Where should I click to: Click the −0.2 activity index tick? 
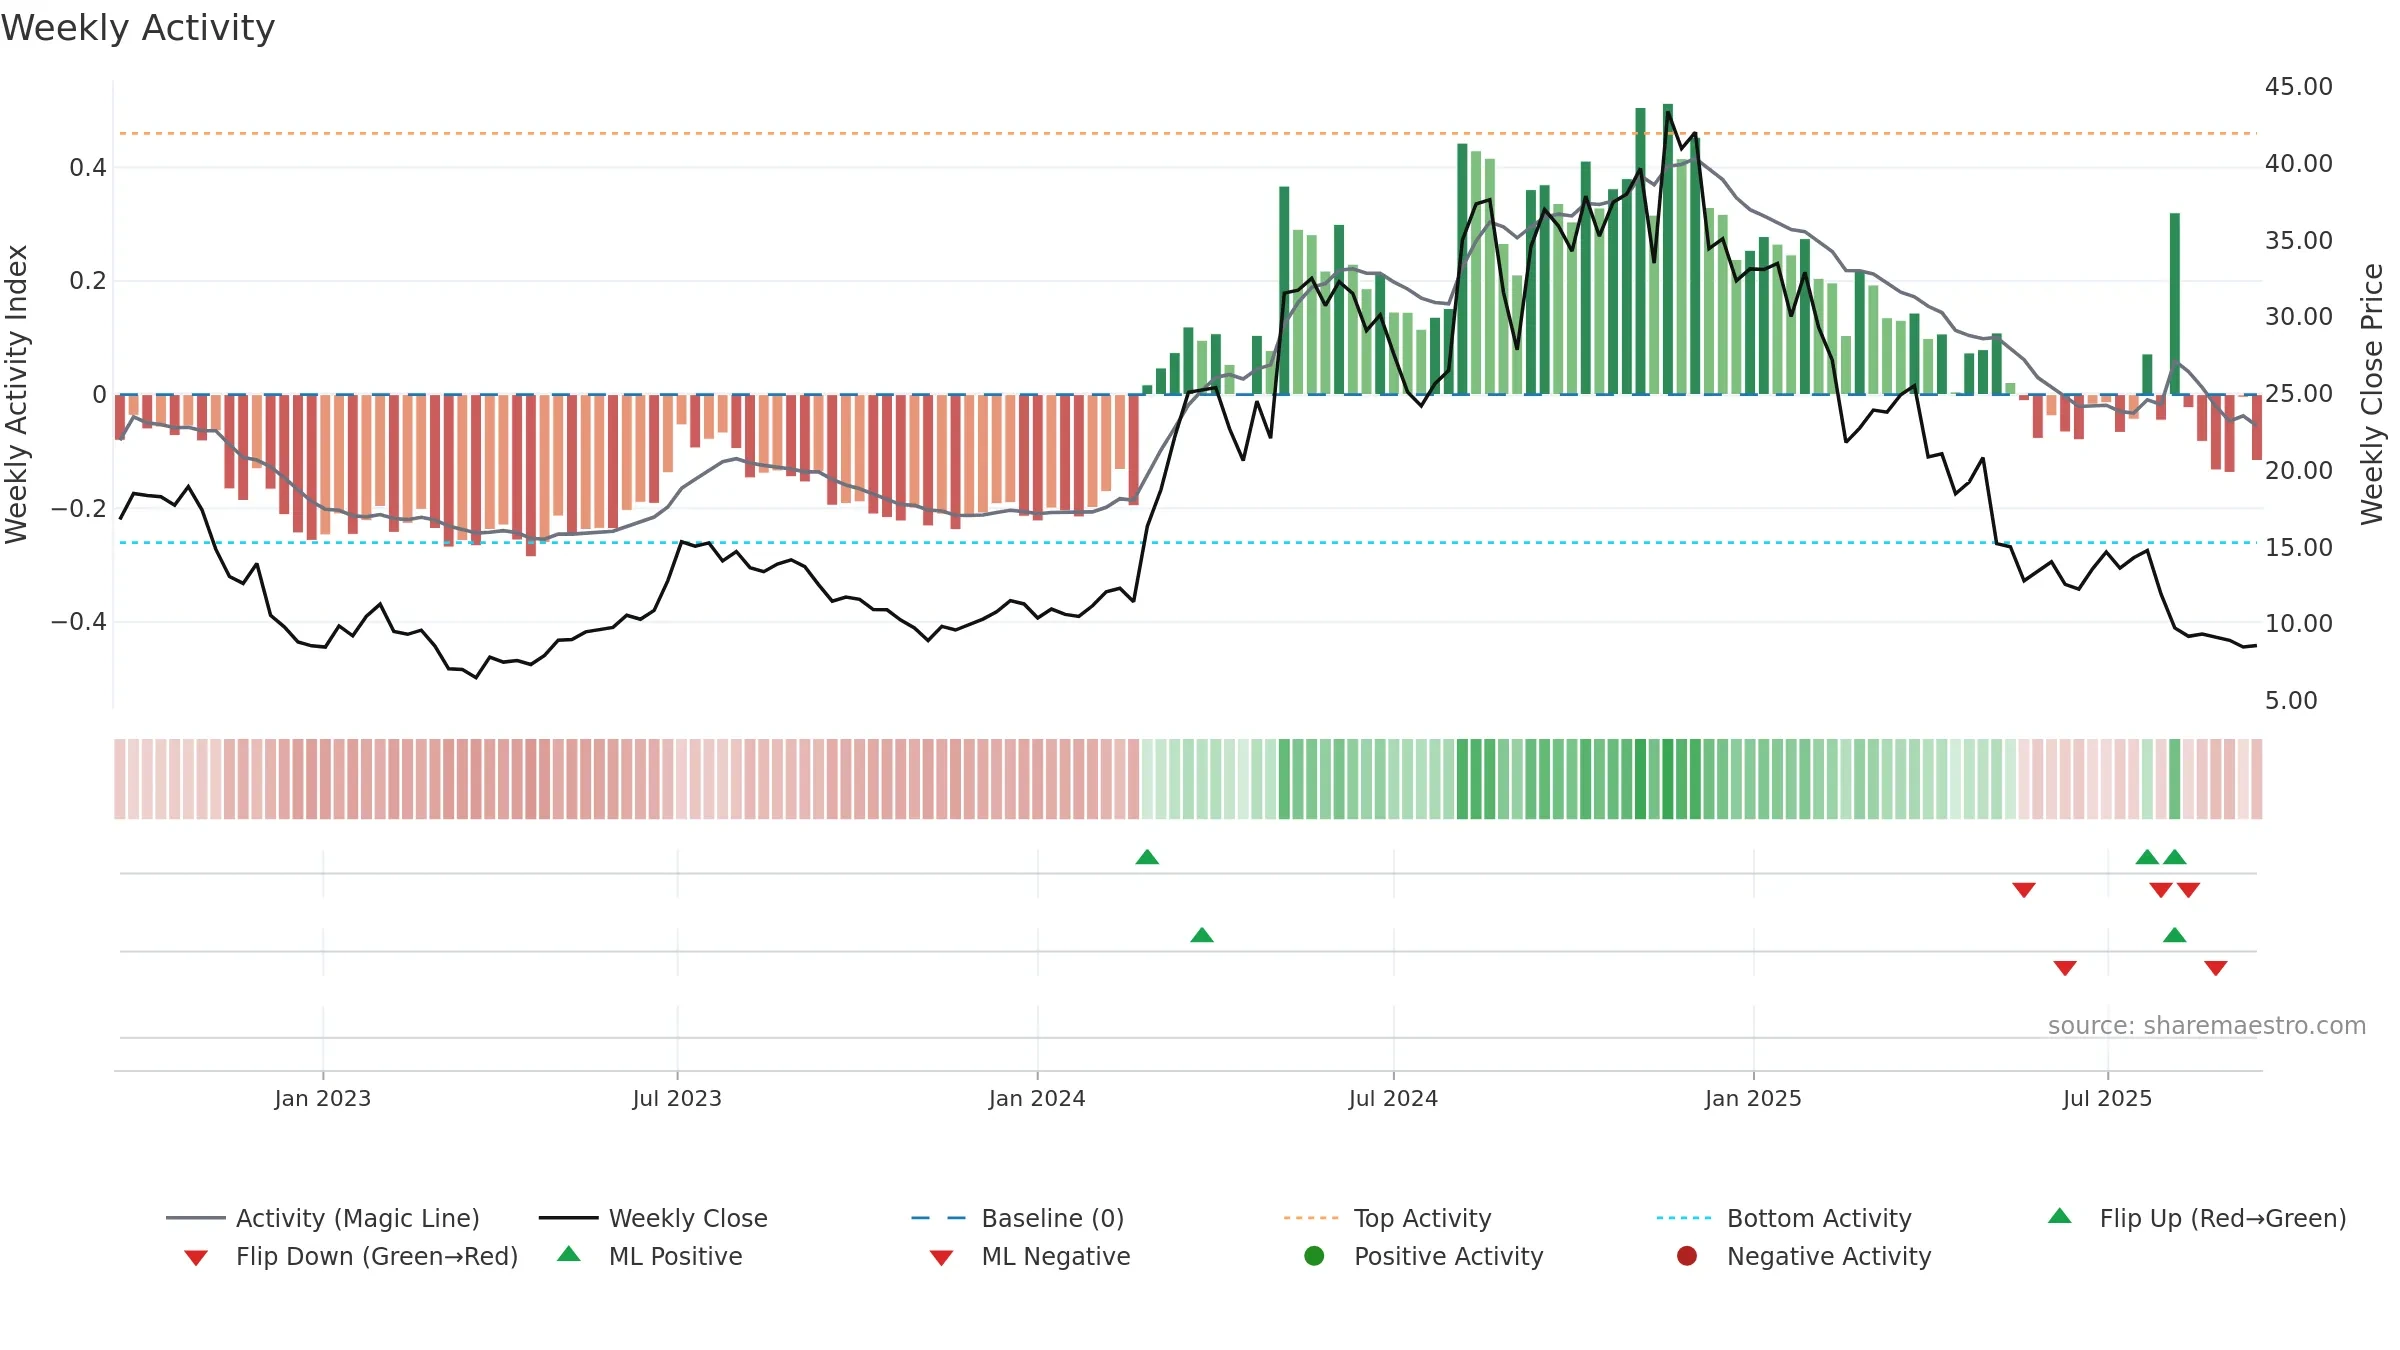pyautogui.click(x=79, y=509)
